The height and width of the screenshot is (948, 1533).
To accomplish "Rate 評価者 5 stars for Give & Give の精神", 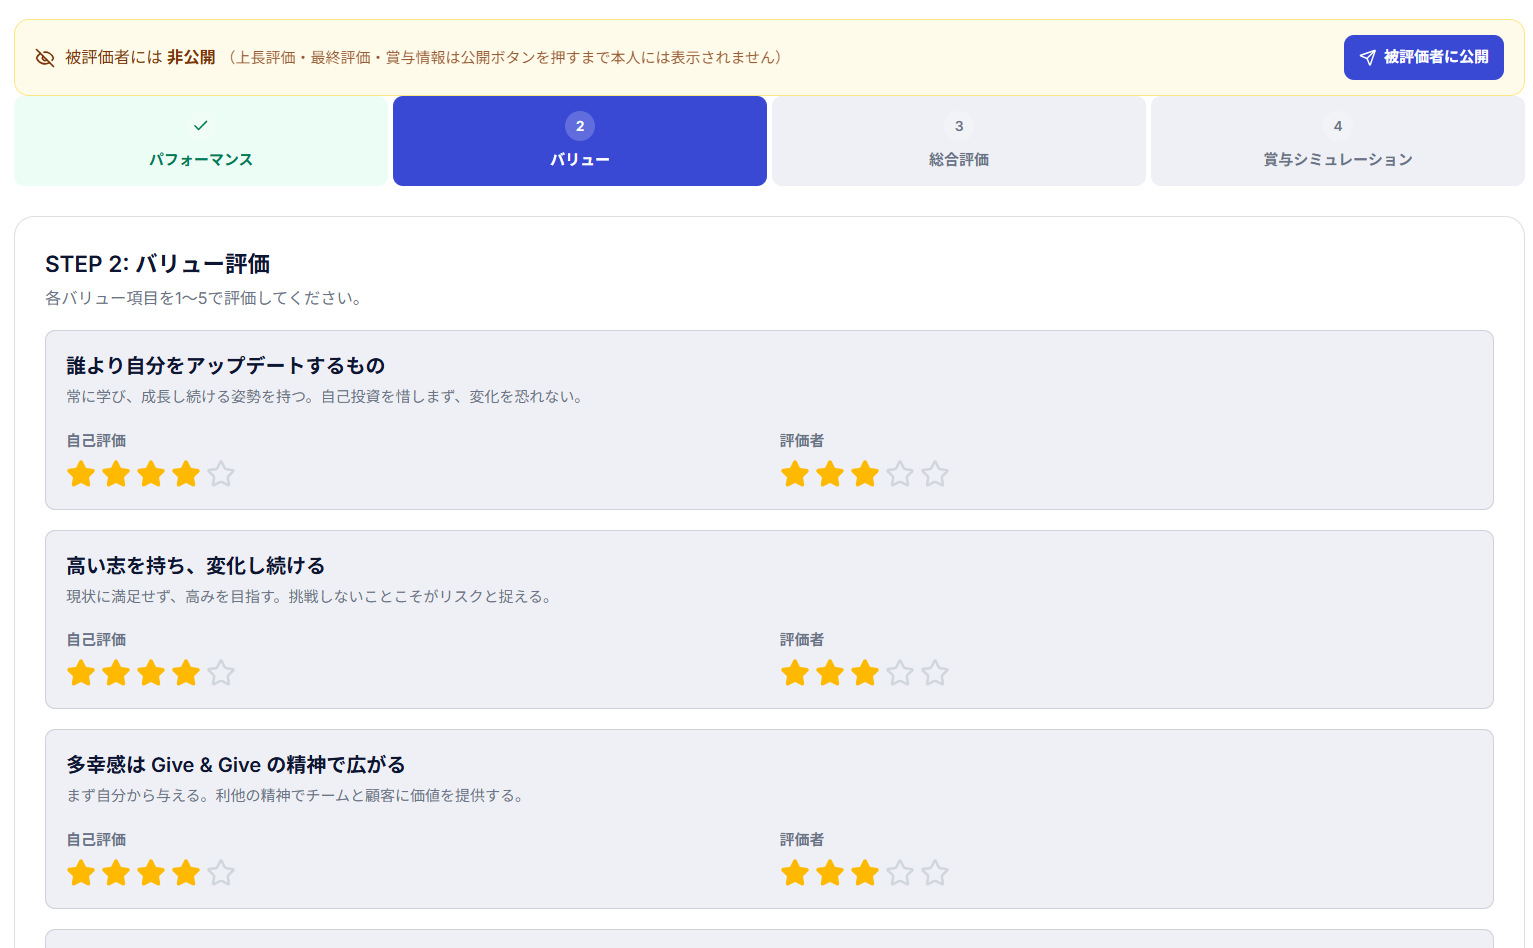I will pos(935,873).
